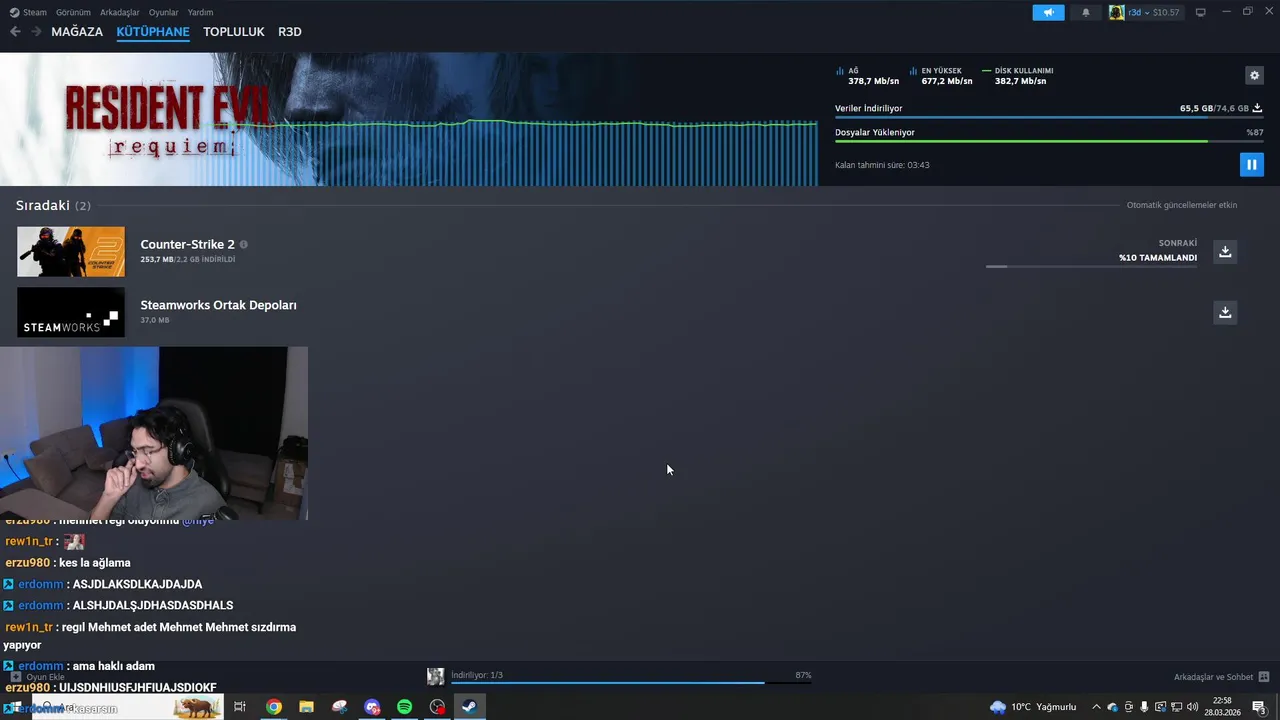This screenshot has height=720, width=1280.
Task: Open the Windows notification center
Action: pyautogui.click(x=1260, y=707)
